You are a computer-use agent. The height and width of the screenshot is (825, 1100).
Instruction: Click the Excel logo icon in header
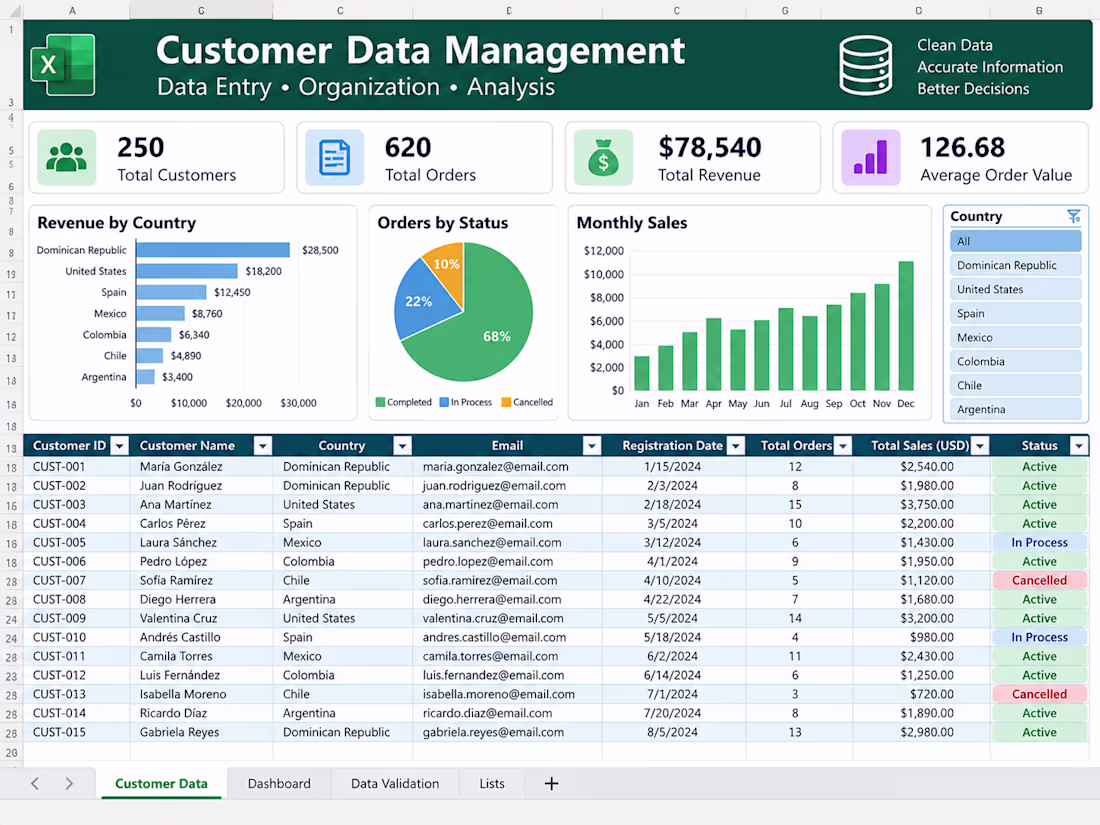(x=63, y=65)
